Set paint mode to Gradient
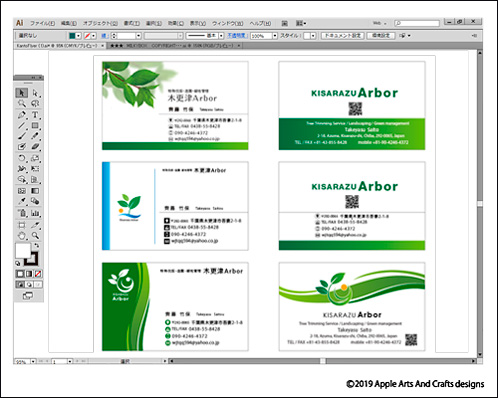Viewport: 498px width, 398px height. [29, 274]
